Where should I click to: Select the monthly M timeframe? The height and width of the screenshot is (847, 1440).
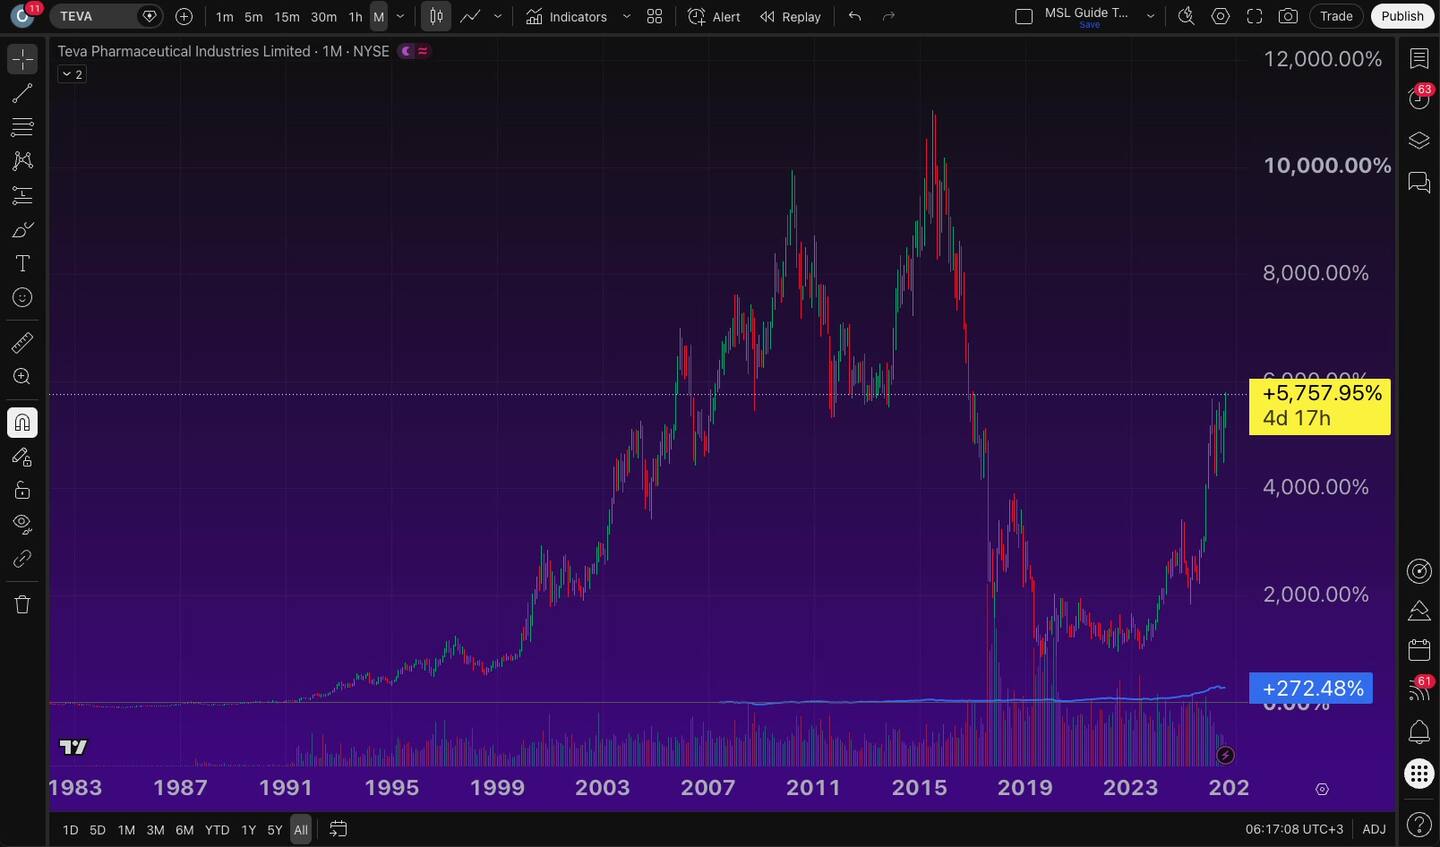point(379,17)
